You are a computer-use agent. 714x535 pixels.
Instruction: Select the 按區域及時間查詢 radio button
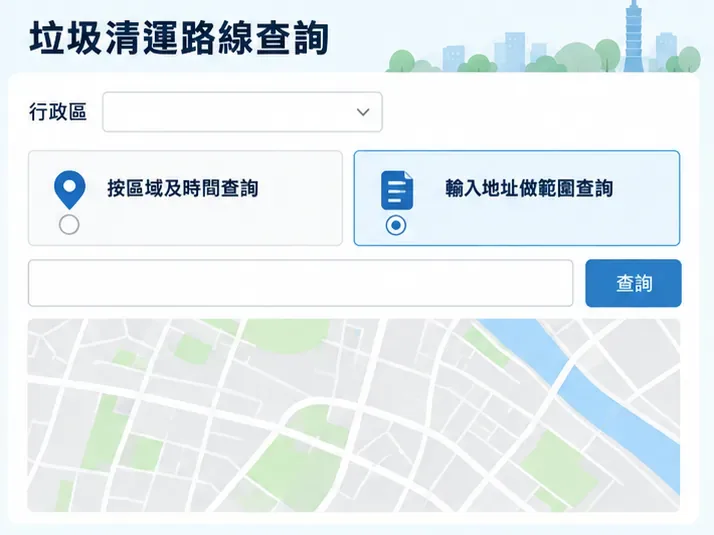pyautogui.click(x=69, y=225)
